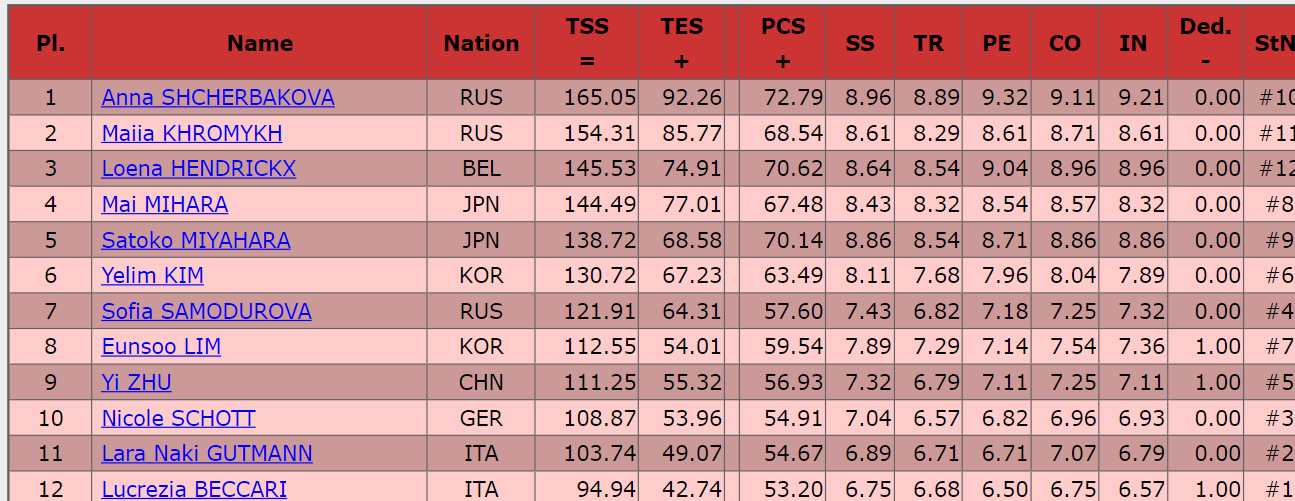
Task: Open Yelim KIM skater link
Action: click(x=153, y=276)
